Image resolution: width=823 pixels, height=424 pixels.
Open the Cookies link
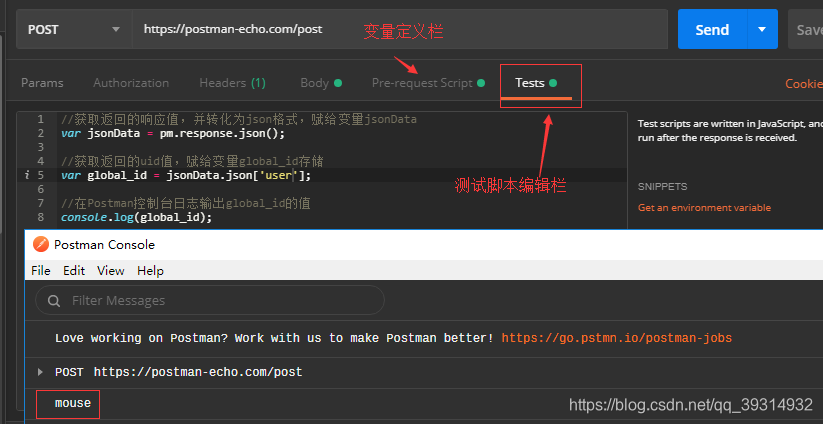coord(804,84)
